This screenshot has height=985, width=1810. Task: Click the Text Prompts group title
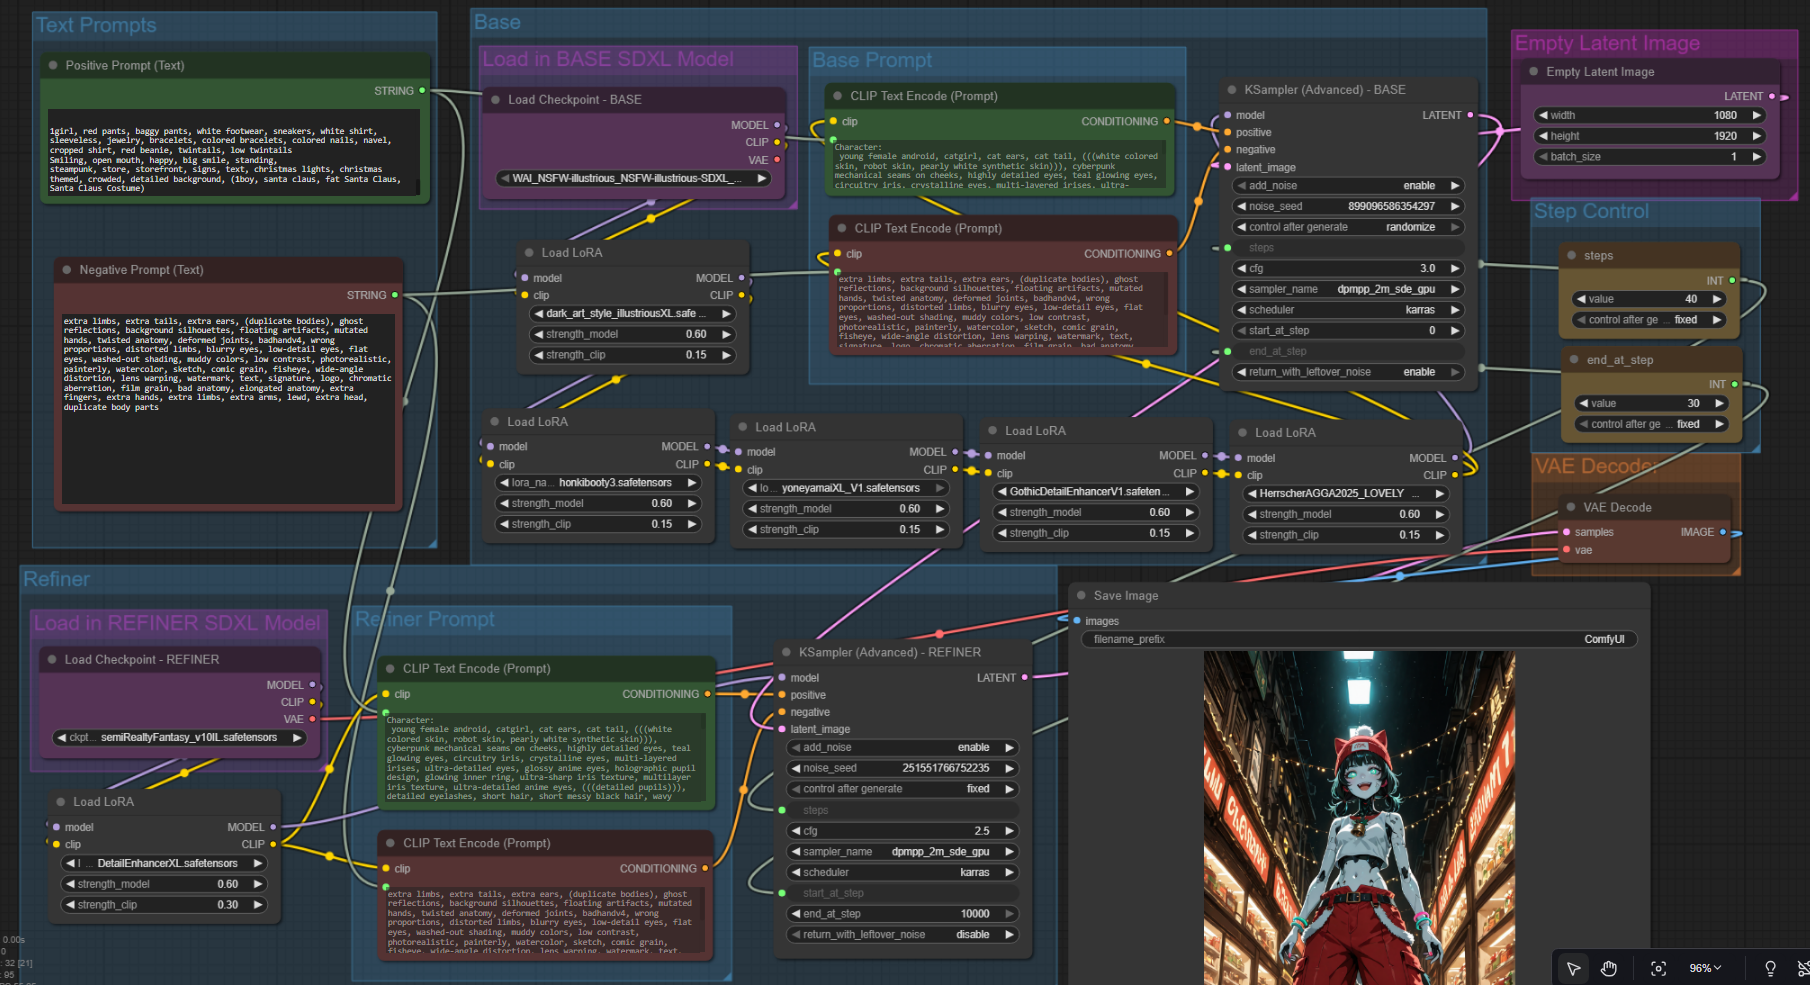[96, 25]
